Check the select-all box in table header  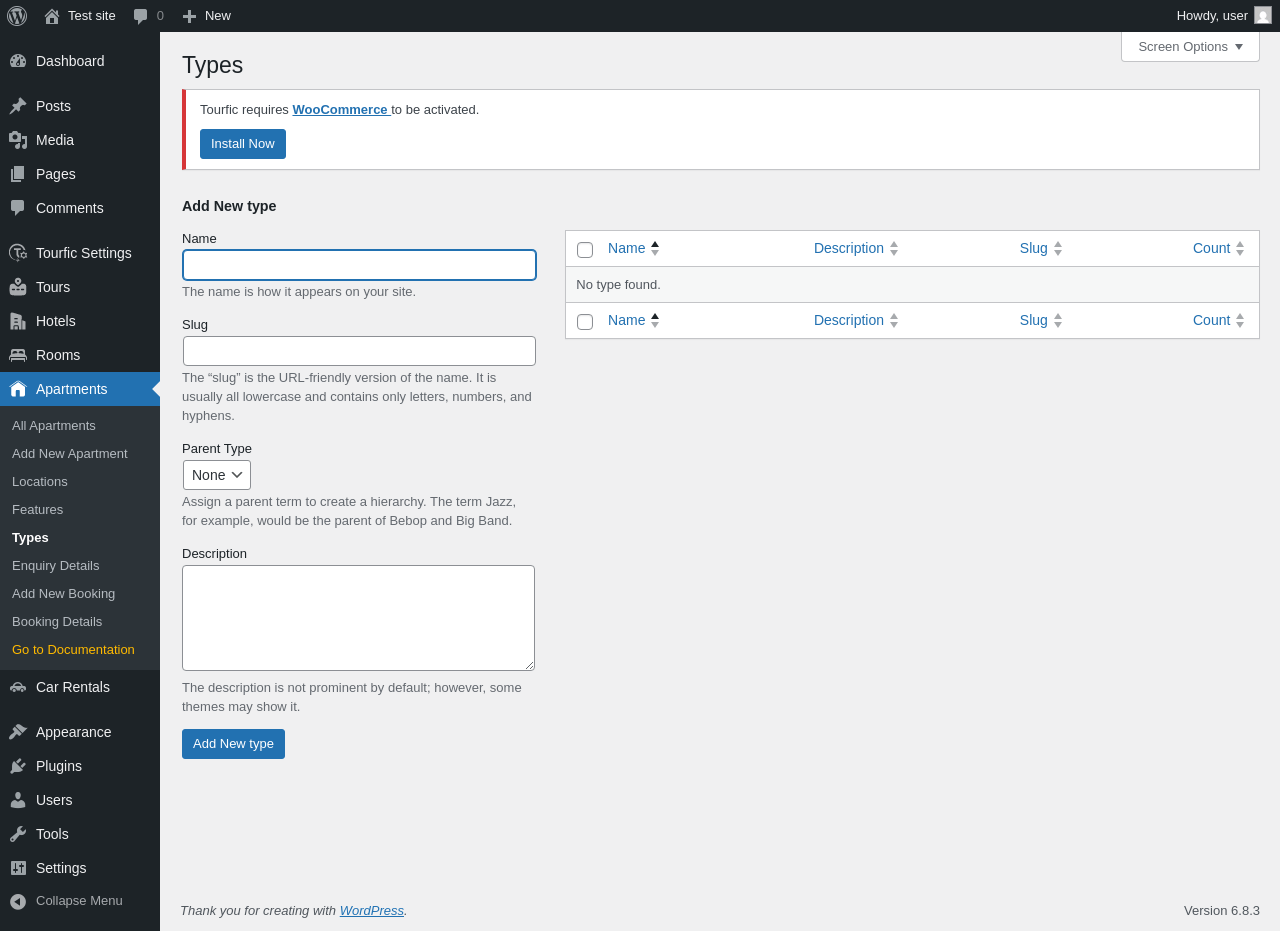click(585, 249)
